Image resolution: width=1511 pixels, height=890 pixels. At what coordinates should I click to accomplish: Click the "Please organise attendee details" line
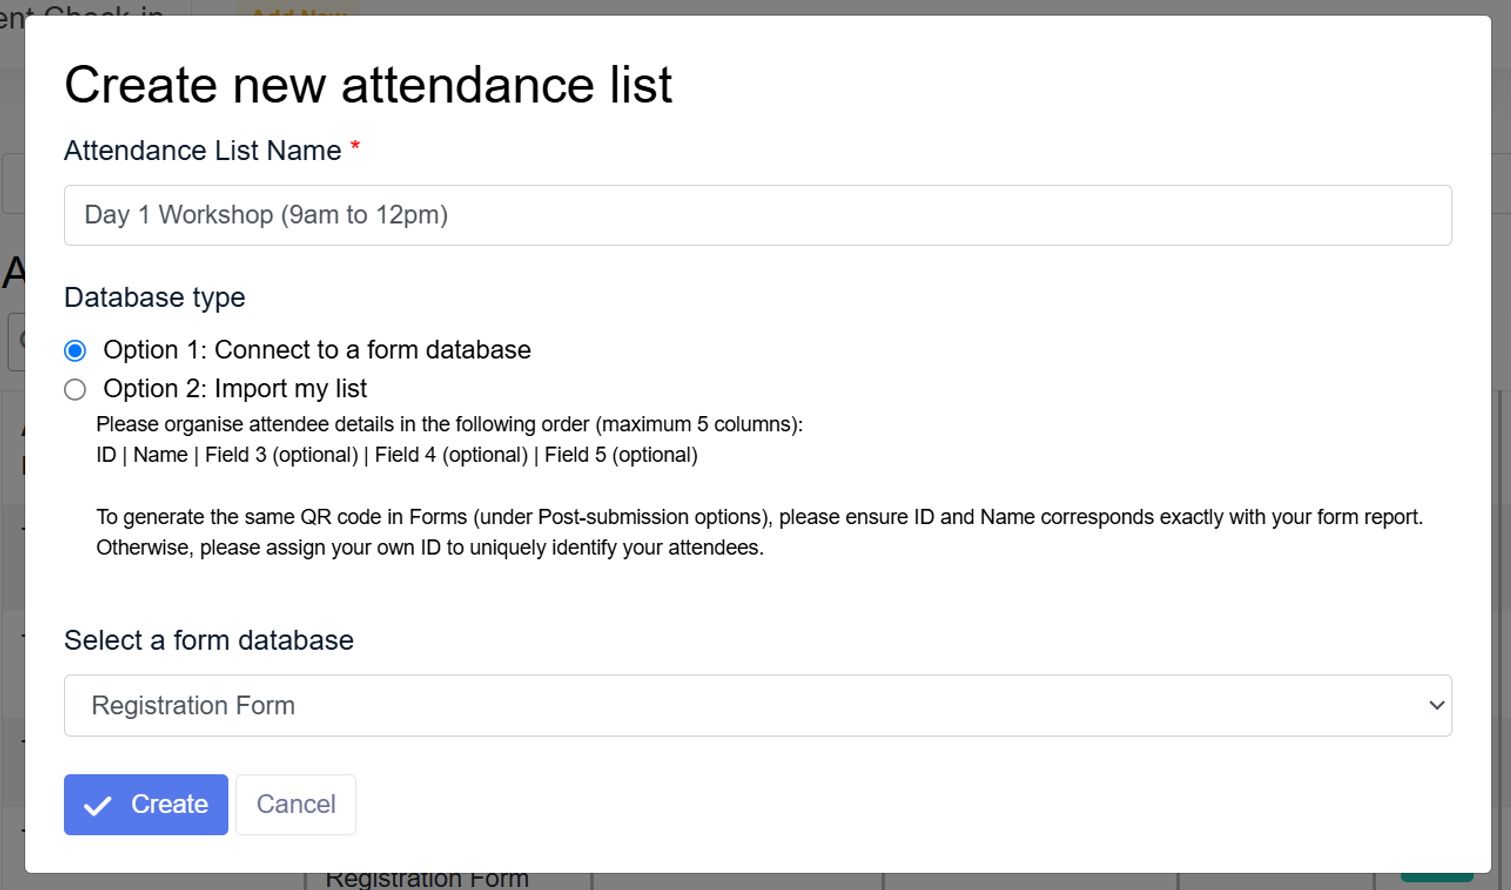(x=449, y=424)
